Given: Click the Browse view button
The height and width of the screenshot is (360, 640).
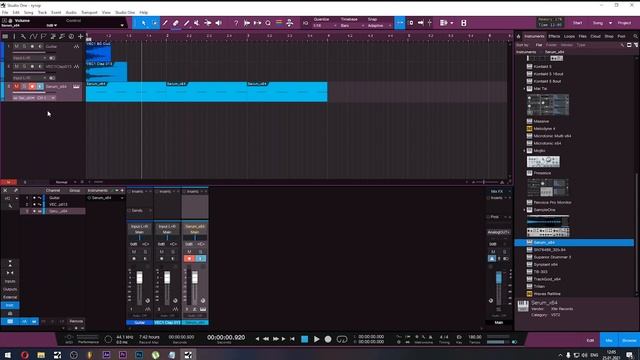Looking at the screenshot, I should point(629,340).
